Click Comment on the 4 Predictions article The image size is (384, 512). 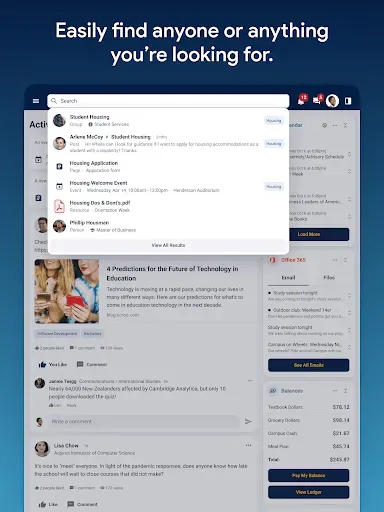pyautogui.click(x=92, y=364)
